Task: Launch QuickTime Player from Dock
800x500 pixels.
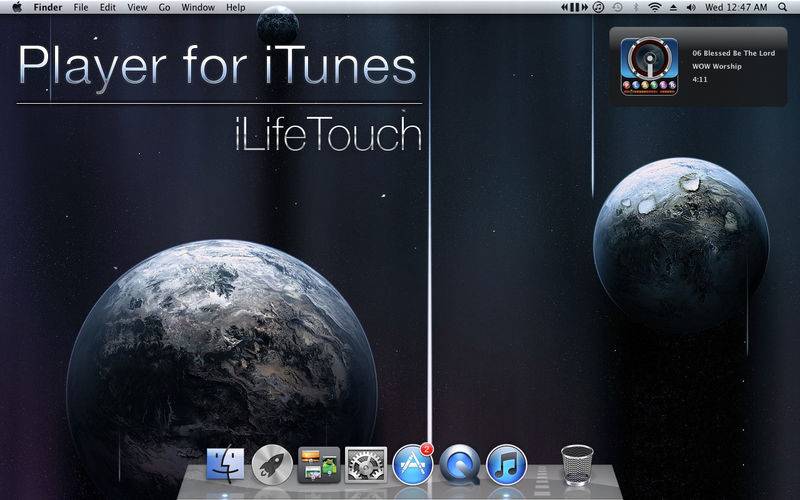Action: (x=460, y=464)
